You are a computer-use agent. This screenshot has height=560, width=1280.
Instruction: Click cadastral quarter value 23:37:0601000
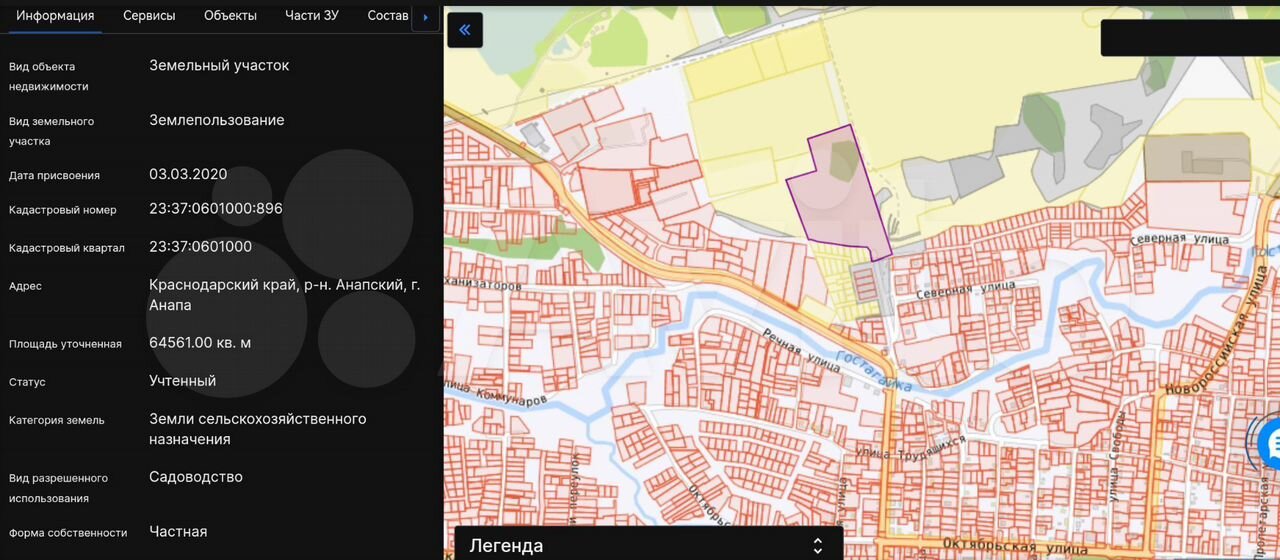tap(201, 247)
